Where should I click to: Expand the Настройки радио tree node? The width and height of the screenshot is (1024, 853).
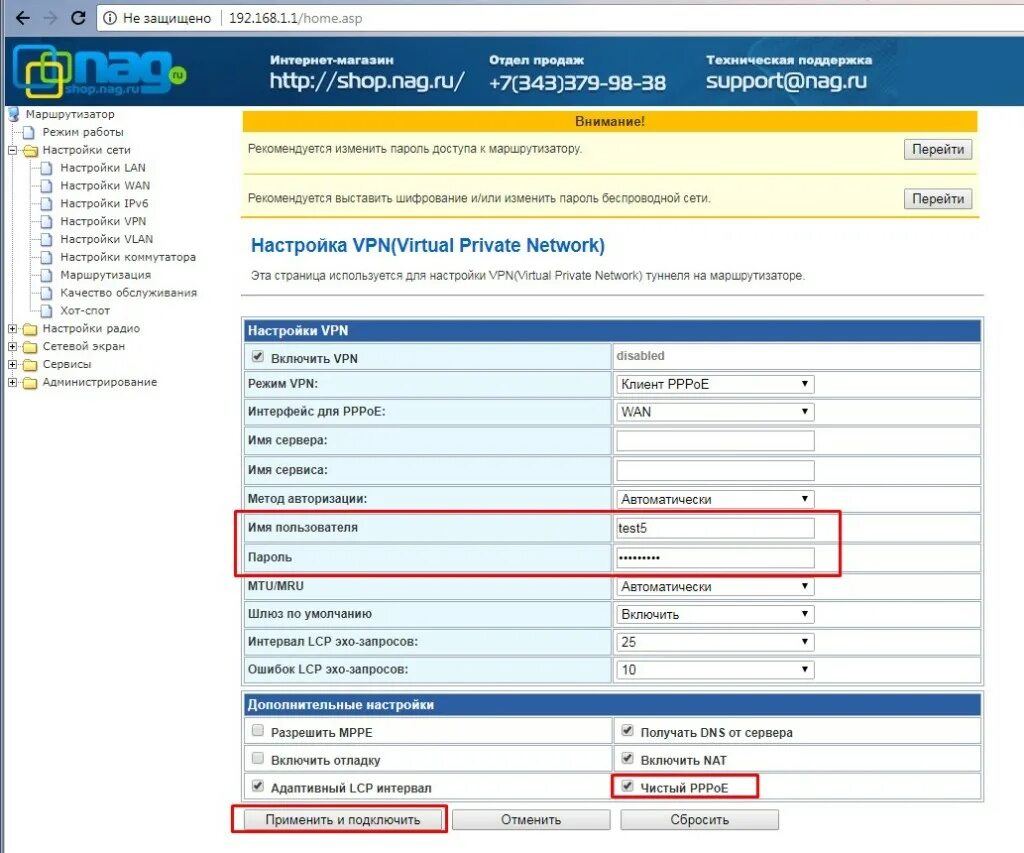(x=12, y=329)
